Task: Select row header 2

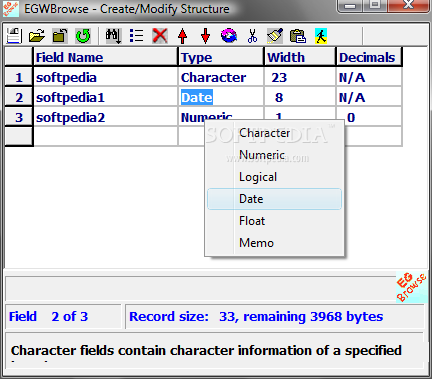Action: click(x=19, y=97)
